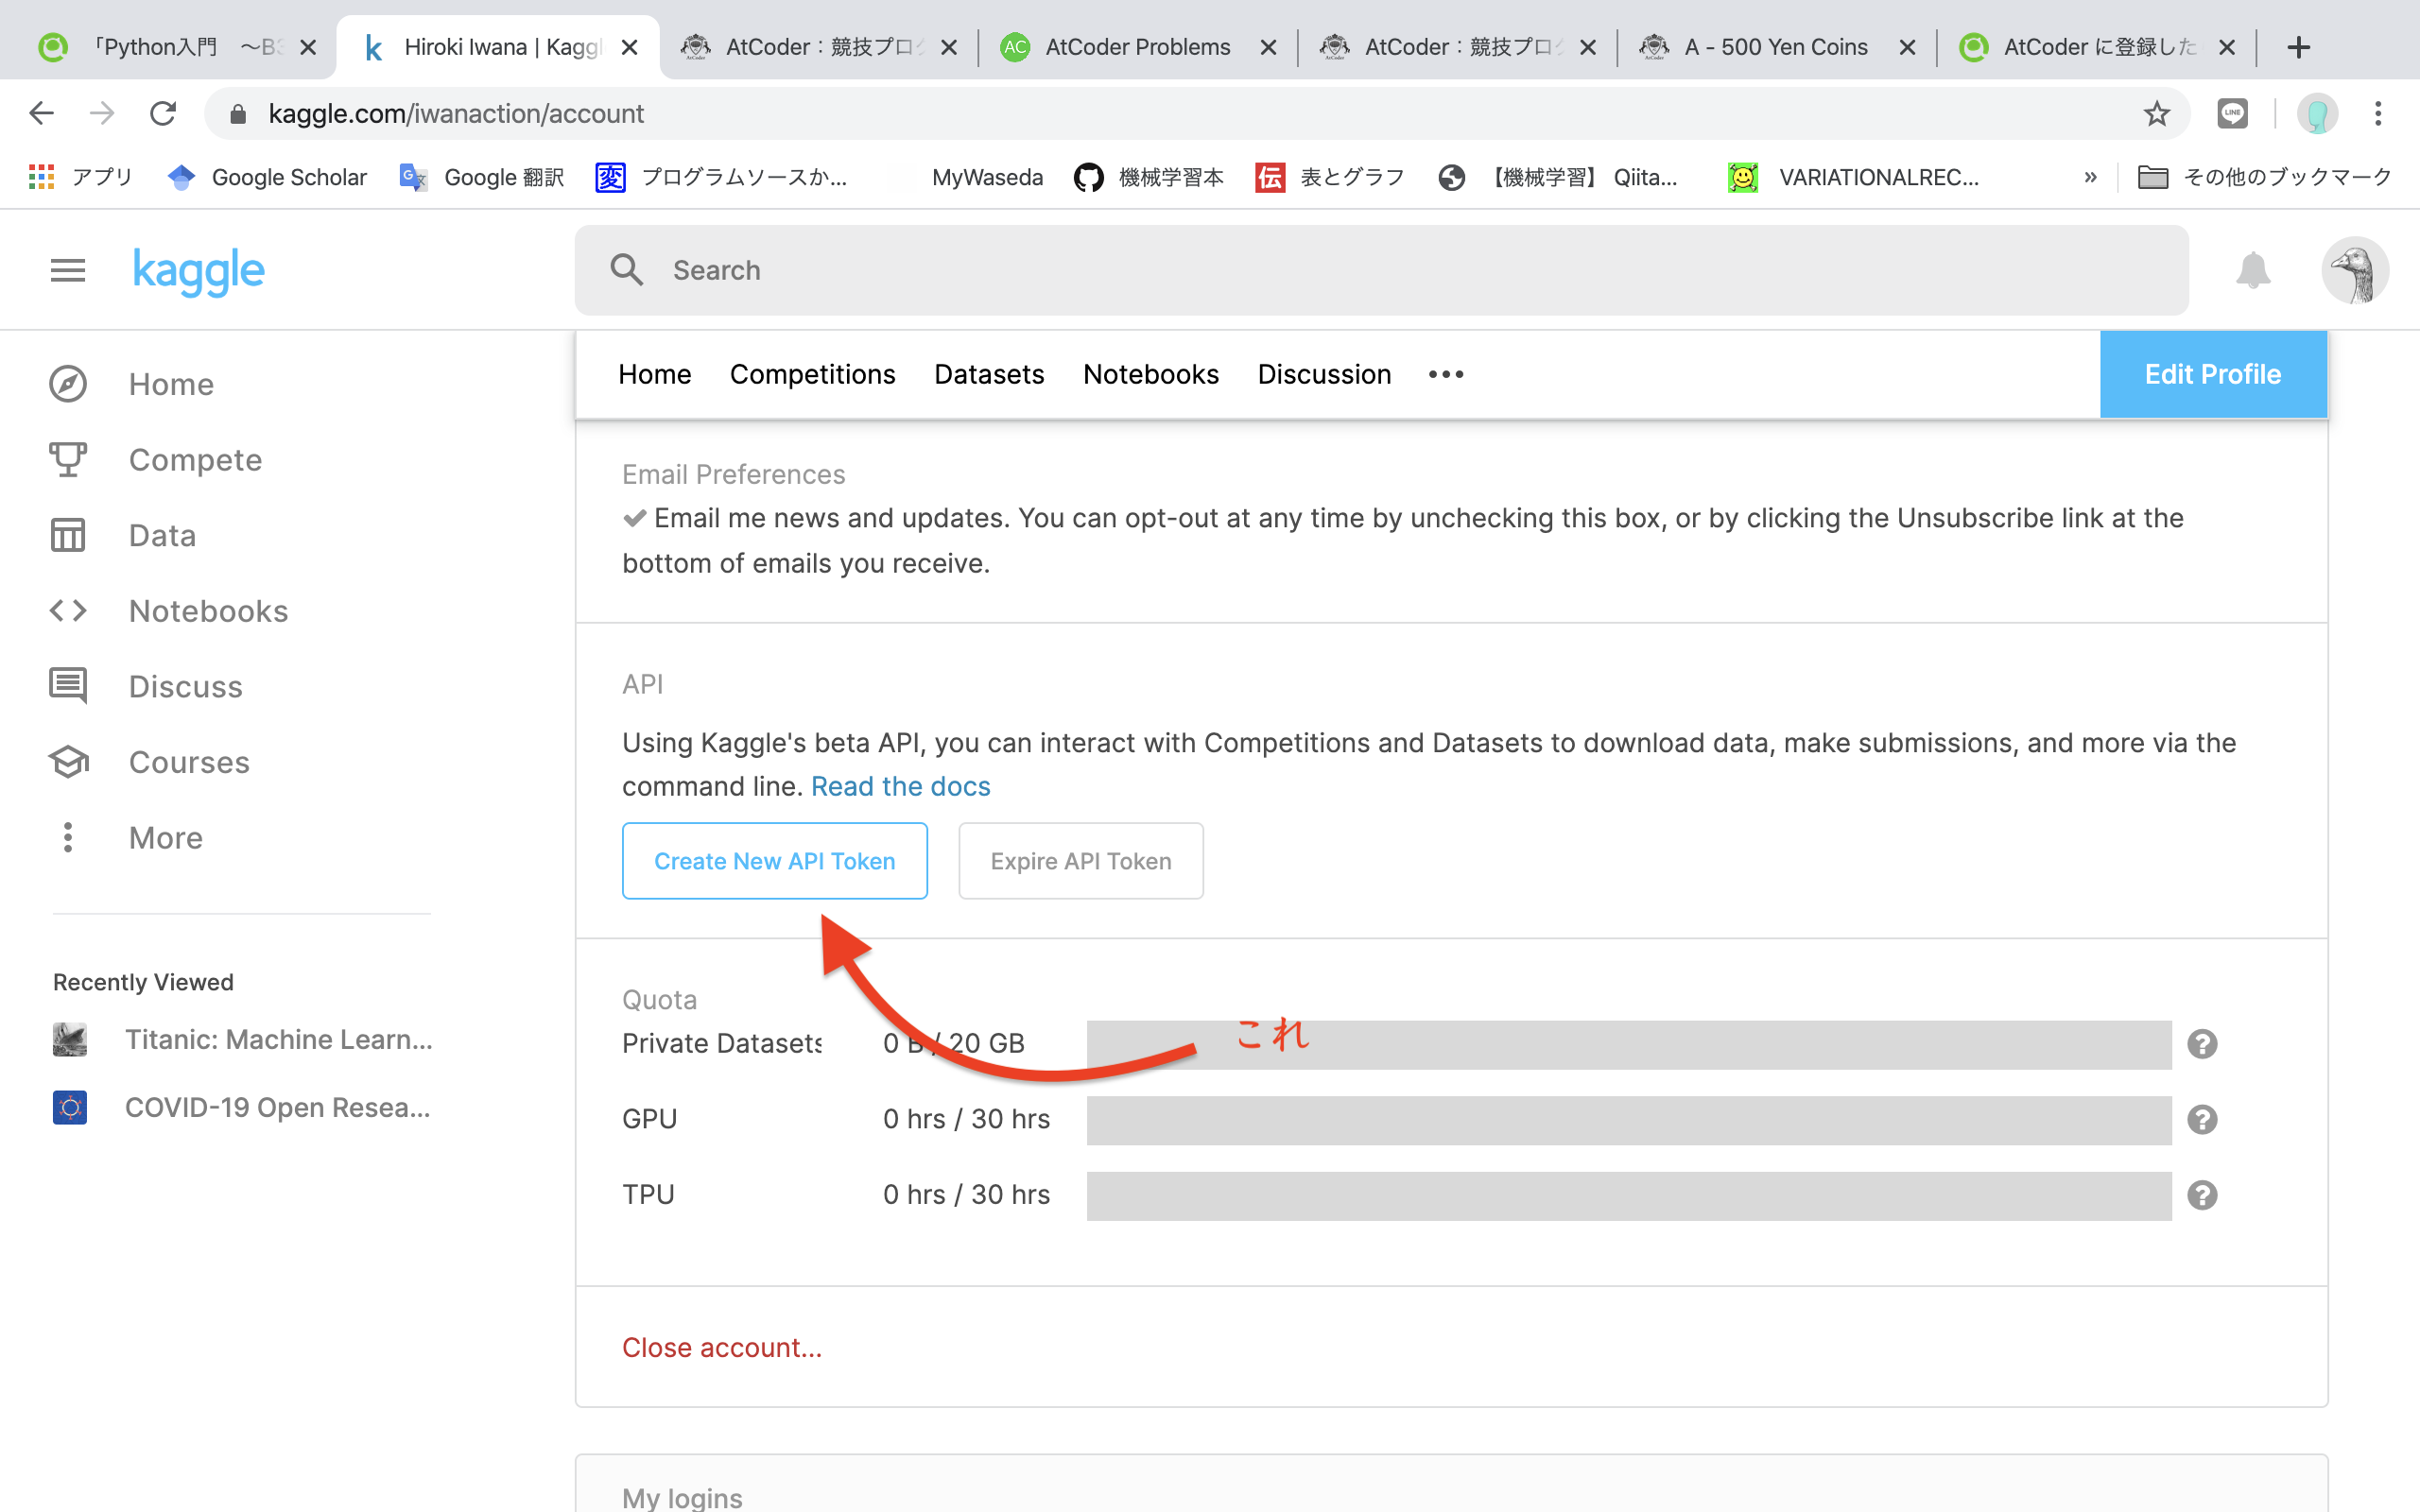Viewport: 2420px width, 1512px height.
Task: Click the Private Datasets help question mark
Action: 2202,1044
